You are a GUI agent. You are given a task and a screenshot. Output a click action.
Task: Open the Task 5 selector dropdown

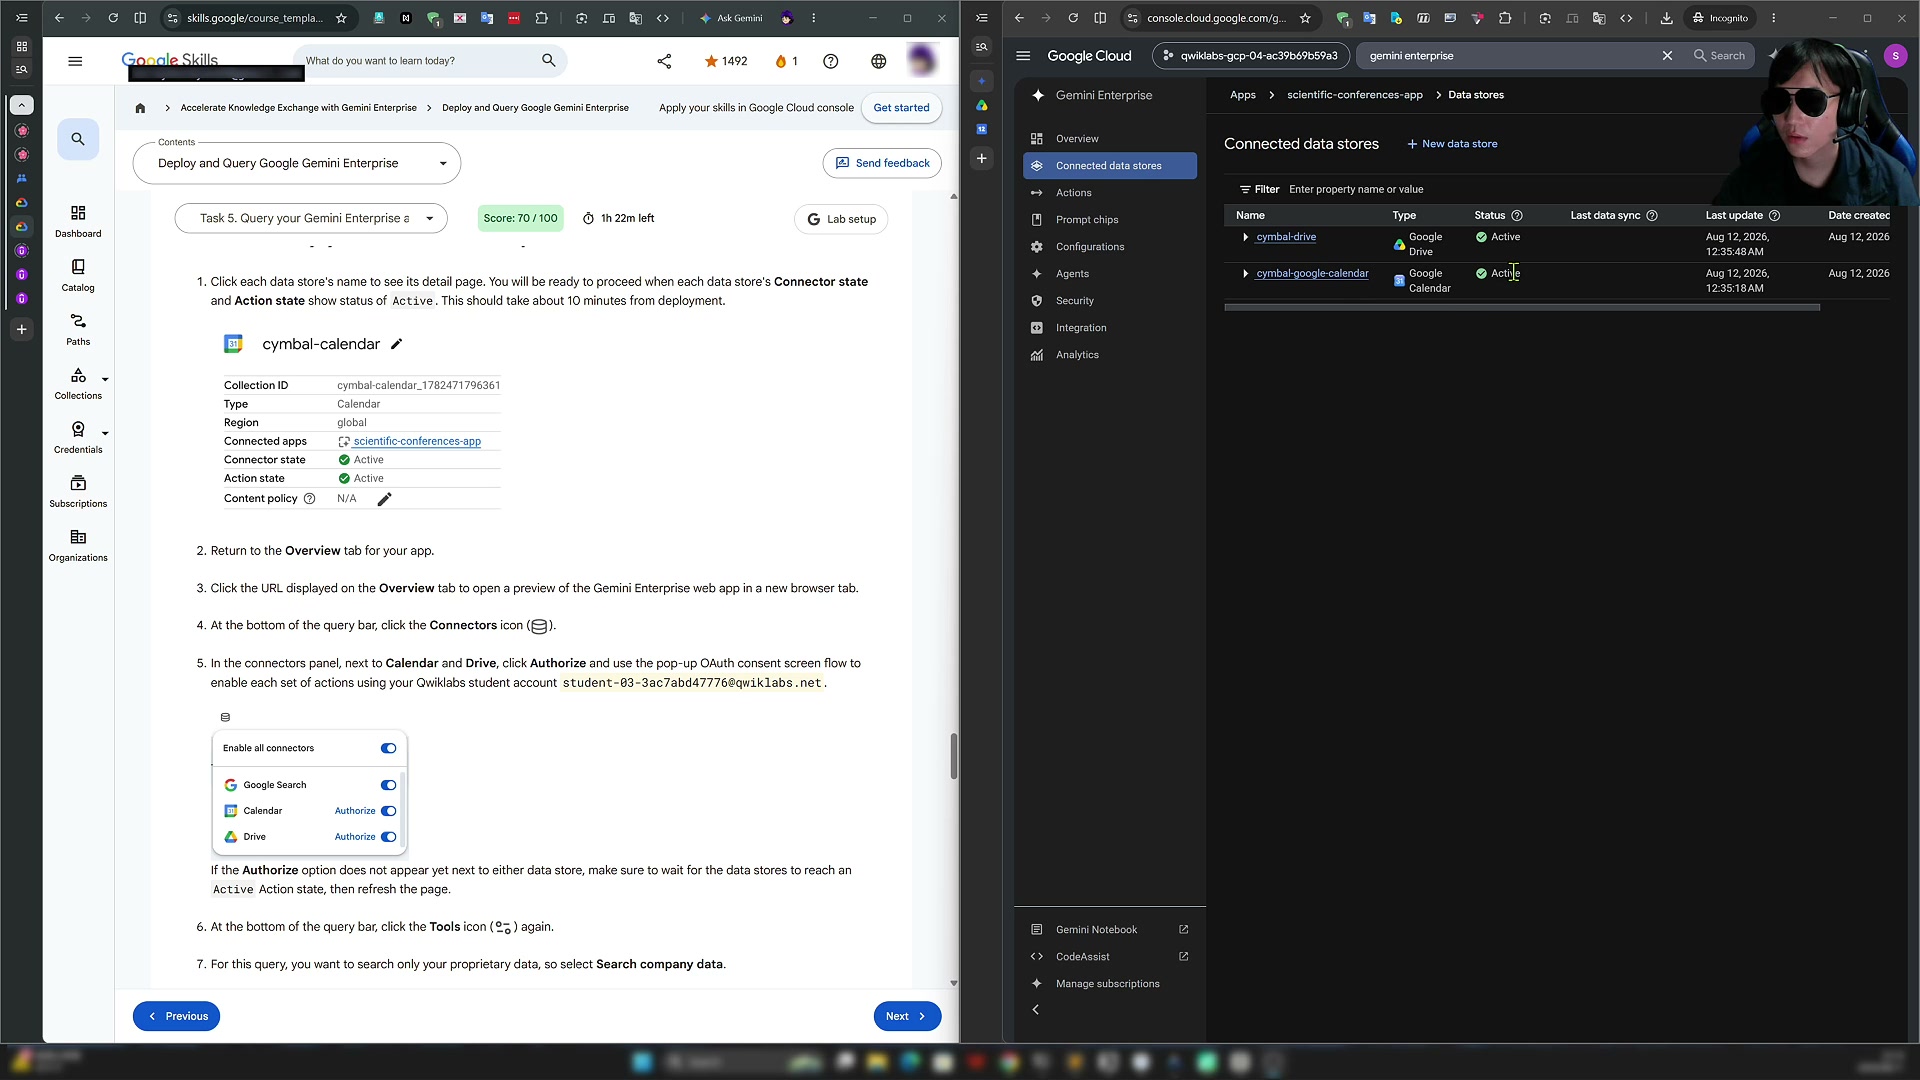(x=311, y=218)
